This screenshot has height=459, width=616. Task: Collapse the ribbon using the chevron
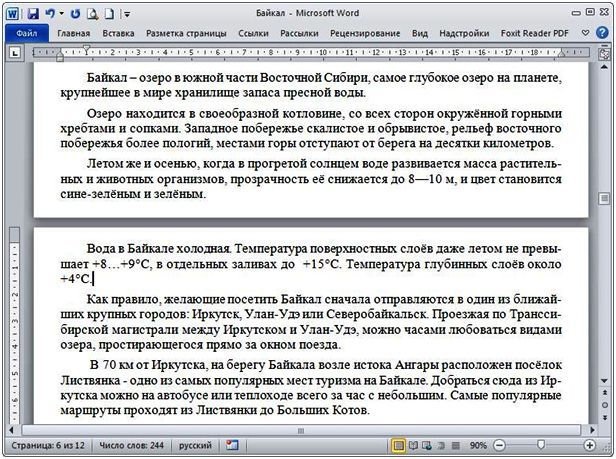point(587,33)
